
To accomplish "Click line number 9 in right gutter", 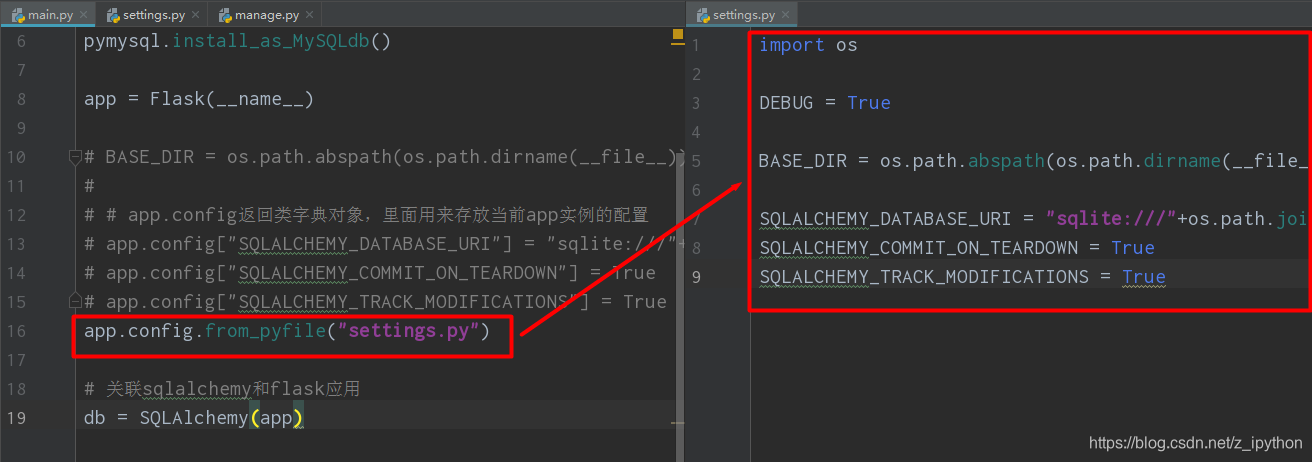I will point(696,277).
